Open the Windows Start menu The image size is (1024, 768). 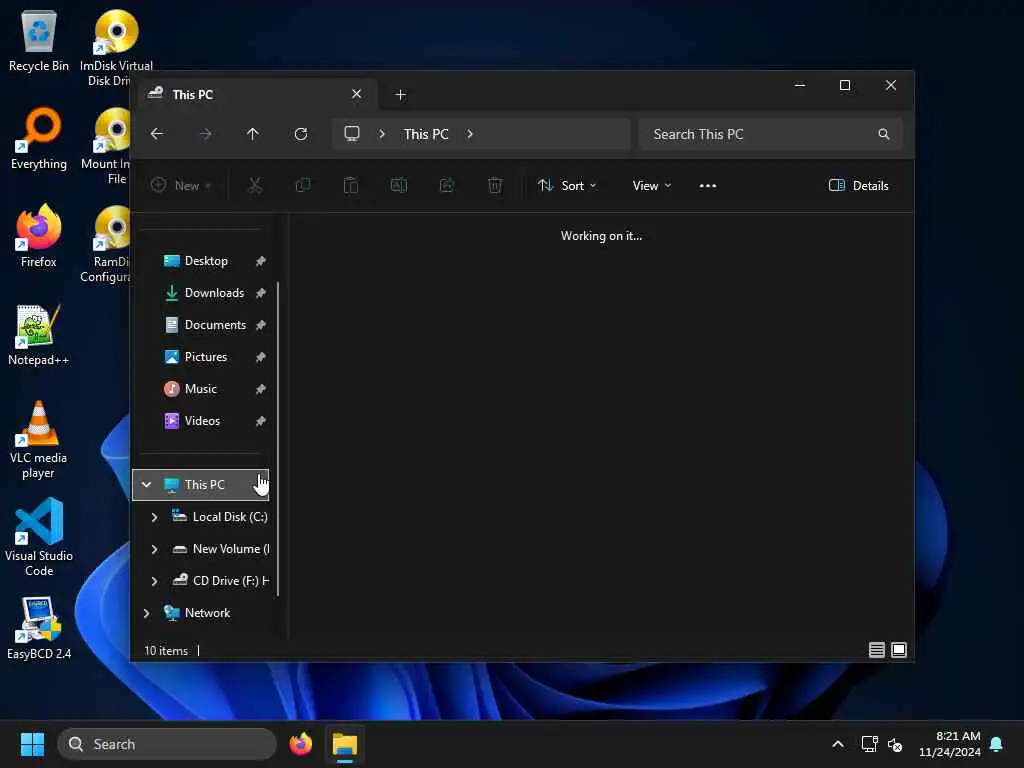point(32,744)
